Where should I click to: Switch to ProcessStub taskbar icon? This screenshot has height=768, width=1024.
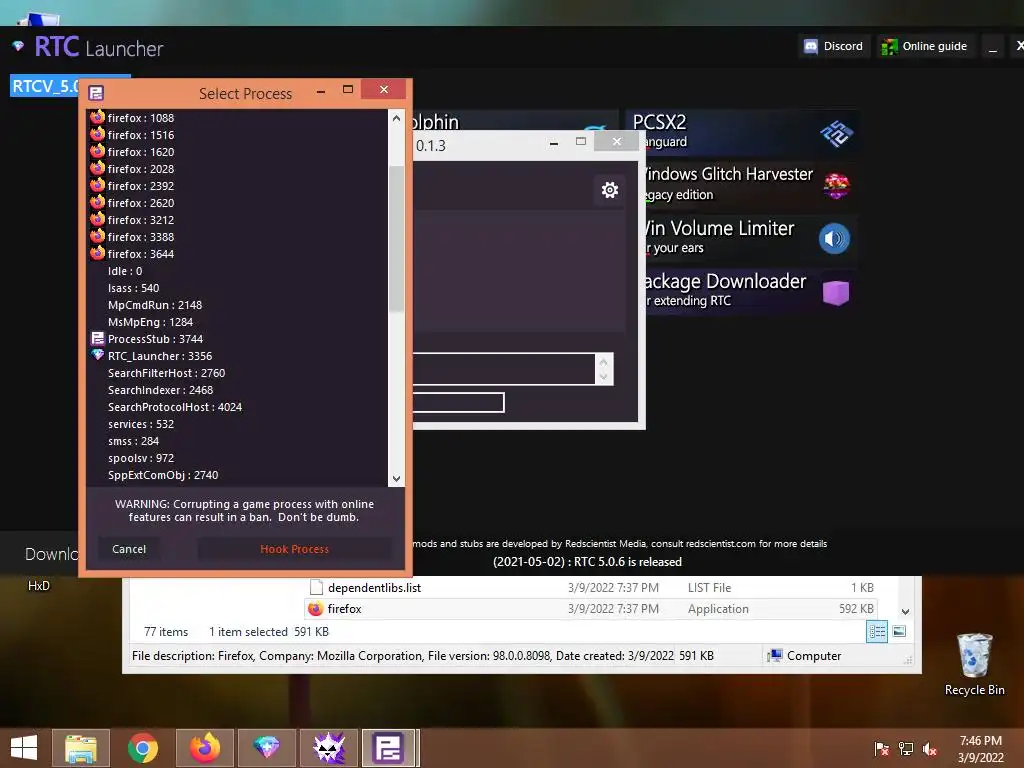pyautogui.click(x=389, y=748)
